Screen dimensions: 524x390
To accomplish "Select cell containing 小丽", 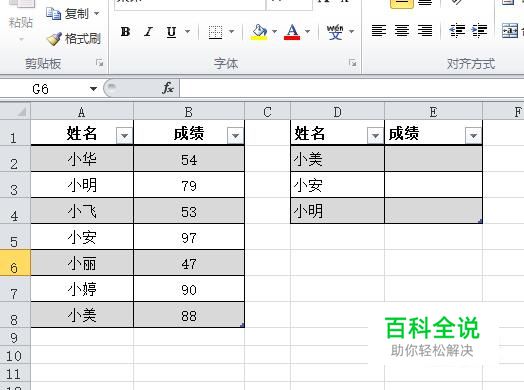I will coord(82,263).
